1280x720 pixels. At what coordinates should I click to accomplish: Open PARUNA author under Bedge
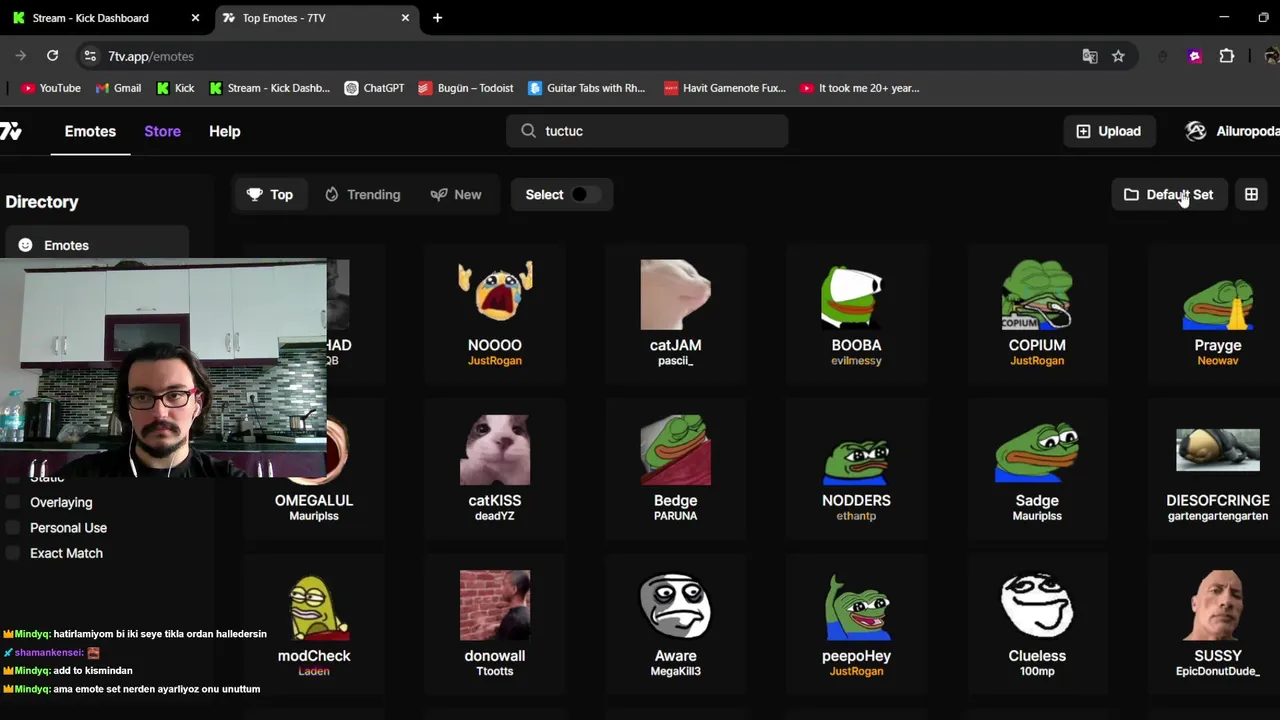coord(676,516)
